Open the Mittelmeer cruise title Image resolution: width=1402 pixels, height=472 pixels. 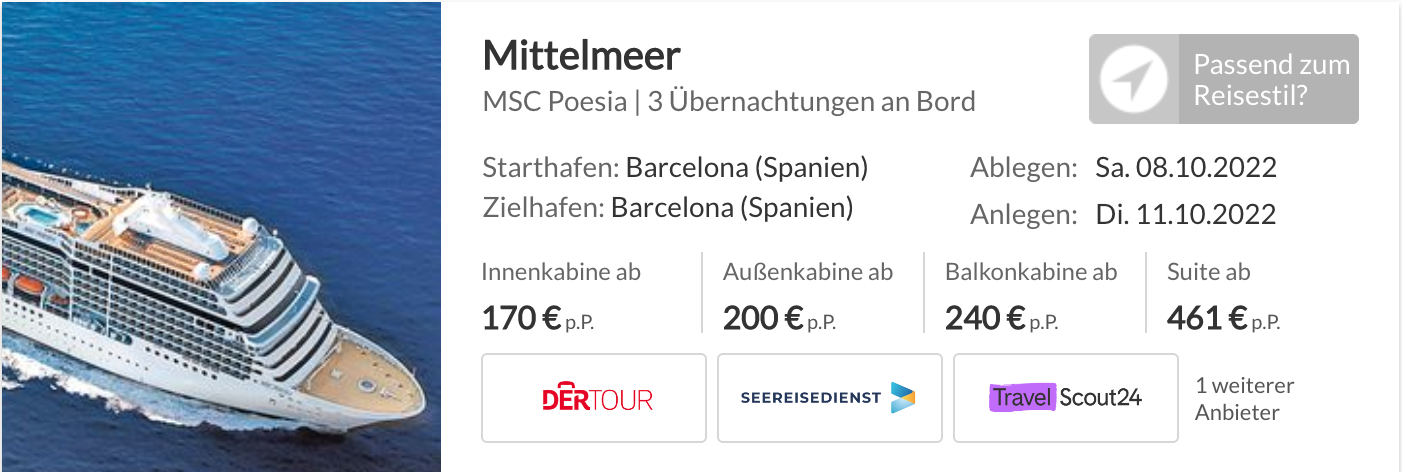[582, 55]
